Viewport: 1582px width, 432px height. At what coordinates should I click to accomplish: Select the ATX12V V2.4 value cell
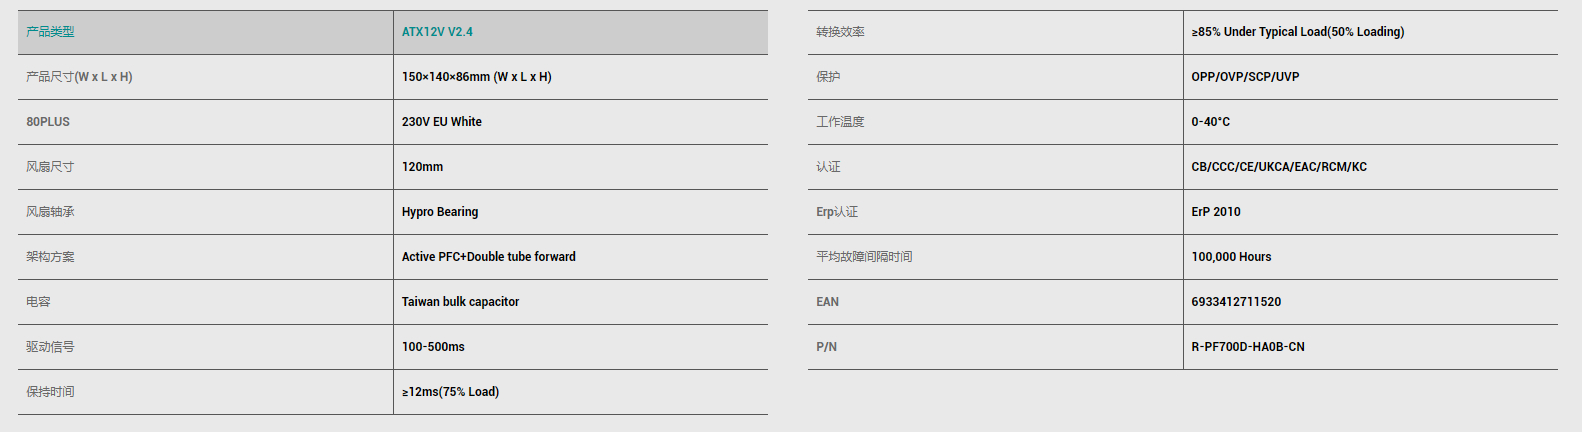coord(581,32)
